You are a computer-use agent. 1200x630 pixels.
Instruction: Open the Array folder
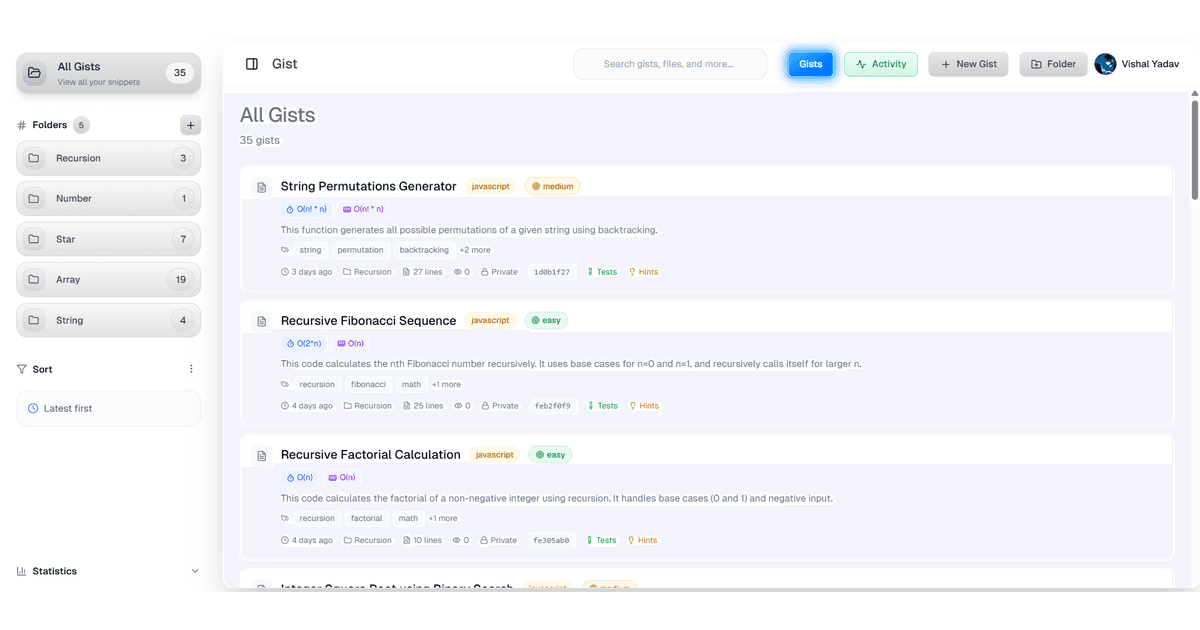click(x=108, y=280)
